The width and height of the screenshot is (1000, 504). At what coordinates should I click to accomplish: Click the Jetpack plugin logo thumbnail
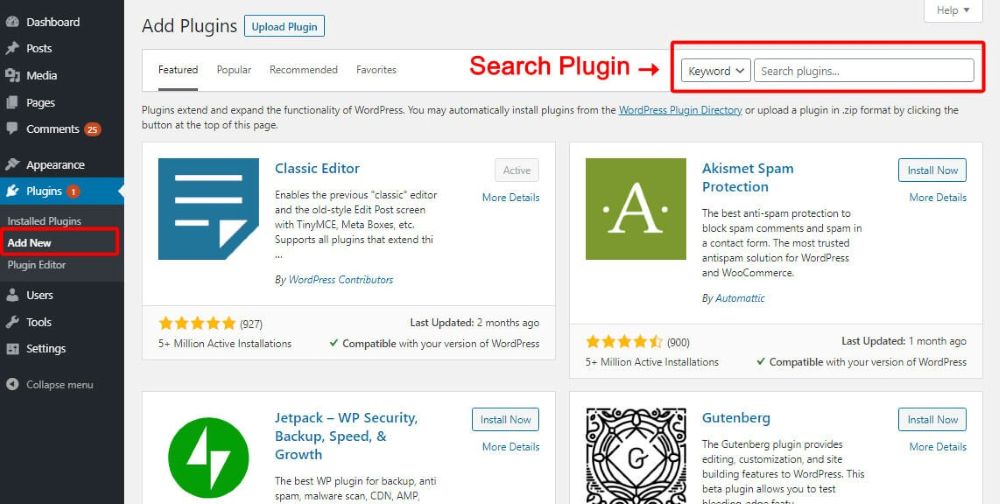point(209,456)
